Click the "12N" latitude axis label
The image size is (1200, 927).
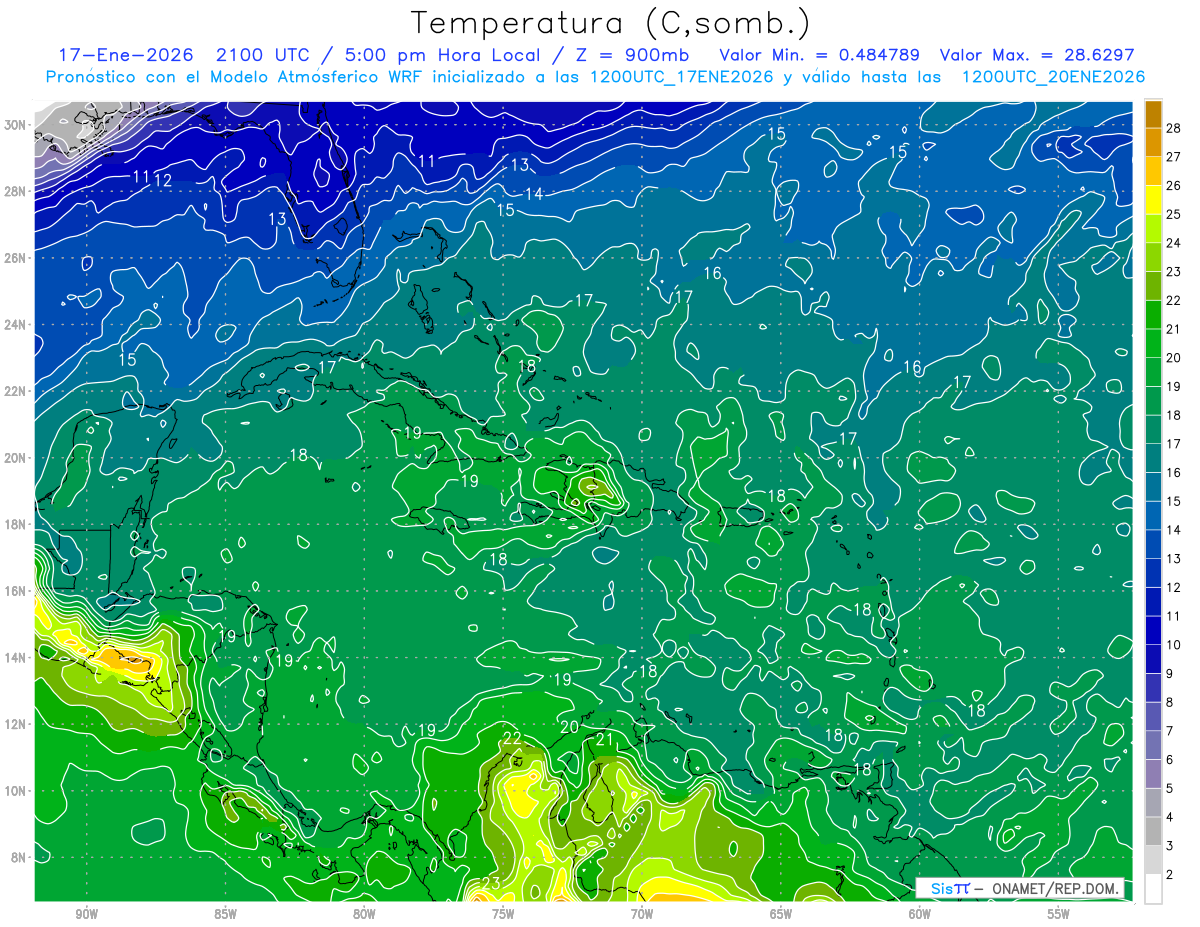point(17,724)
